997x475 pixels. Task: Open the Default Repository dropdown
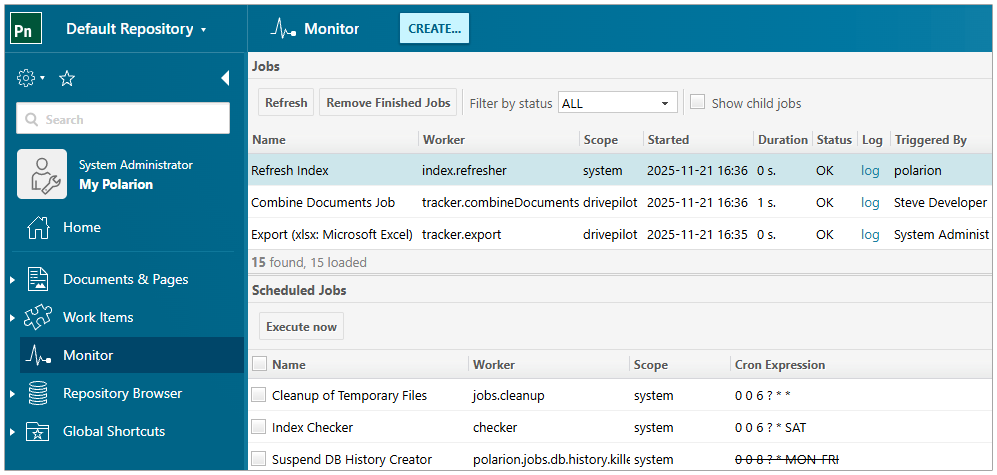point(136,29)
